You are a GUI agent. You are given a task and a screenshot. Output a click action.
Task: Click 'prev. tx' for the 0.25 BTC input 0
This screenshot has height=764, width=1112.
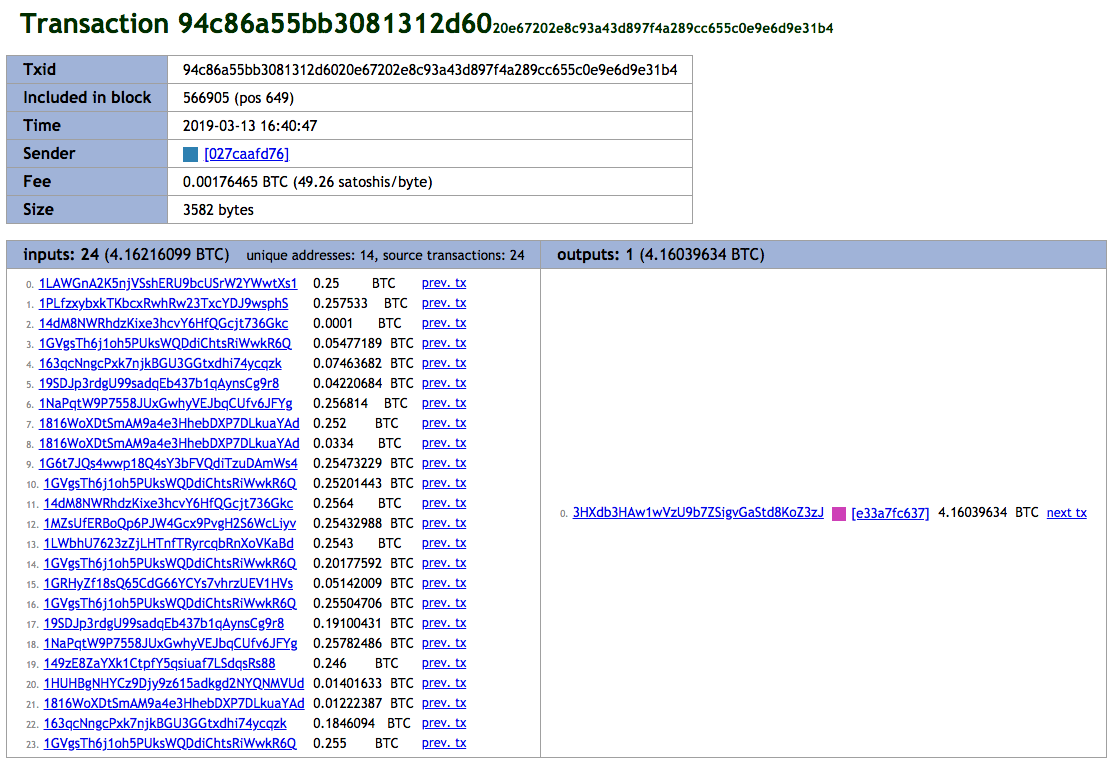[444, 283]
